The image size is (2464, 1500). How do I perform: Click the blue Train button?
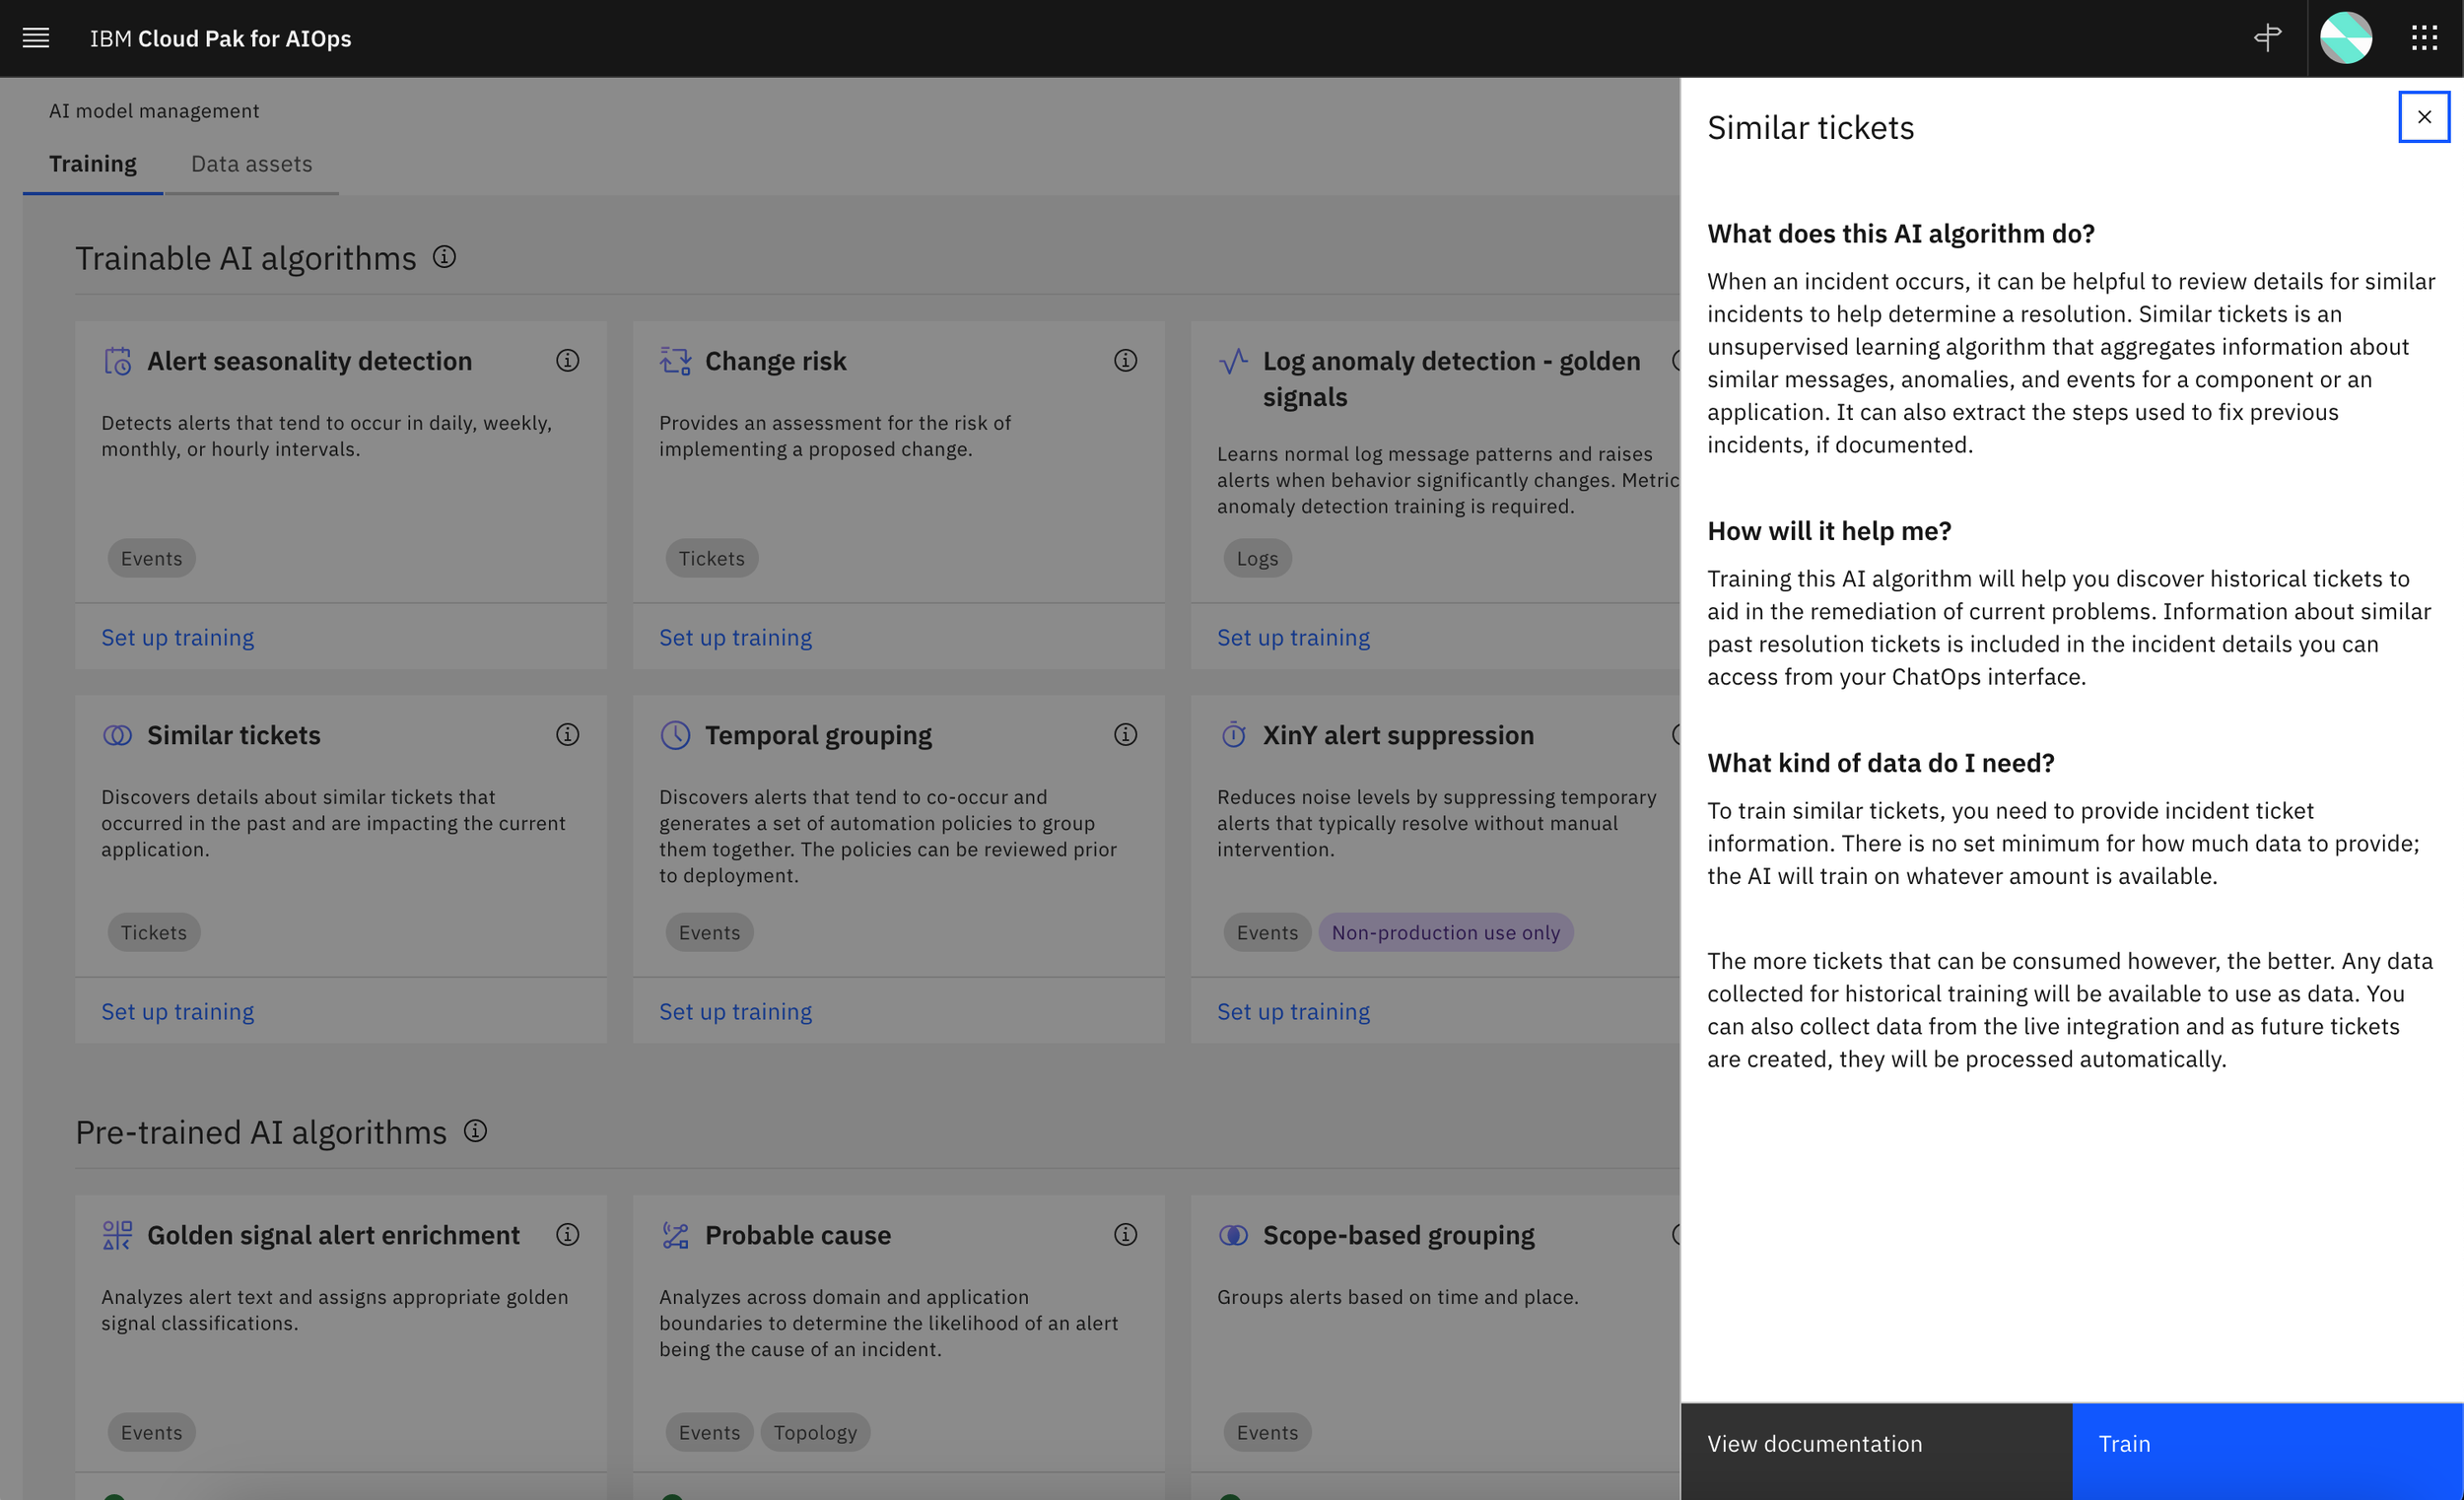(x=2266, y=1443)
